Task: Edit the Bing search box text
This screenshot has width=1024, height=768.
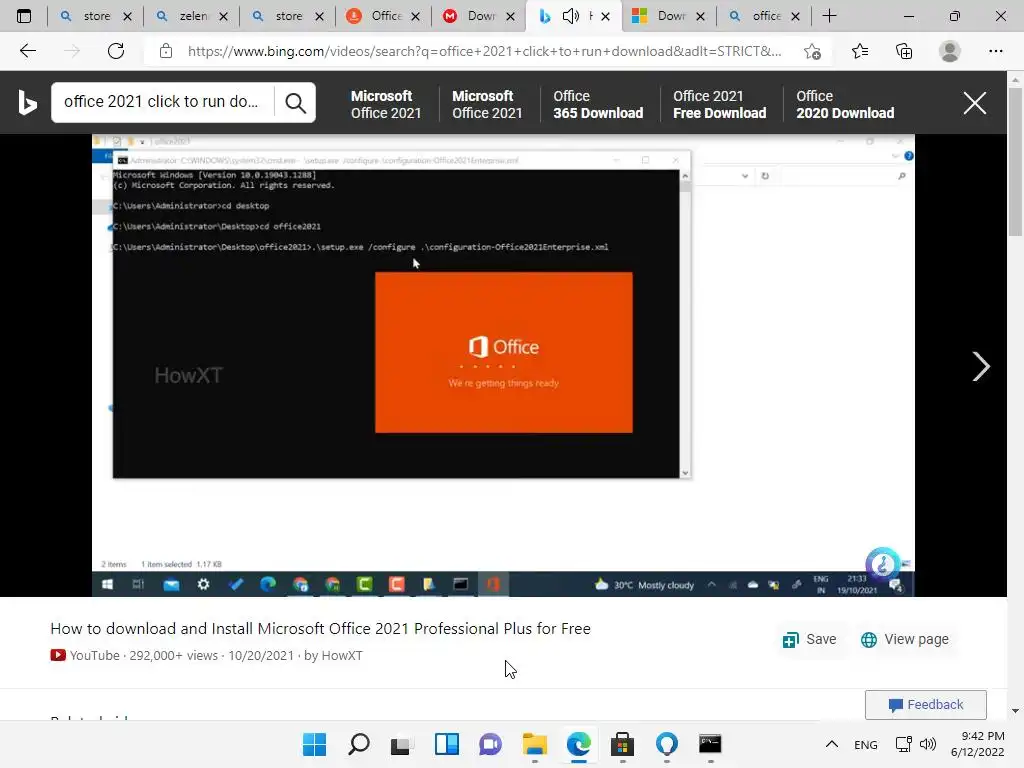Action: click(x=161, y=102)
